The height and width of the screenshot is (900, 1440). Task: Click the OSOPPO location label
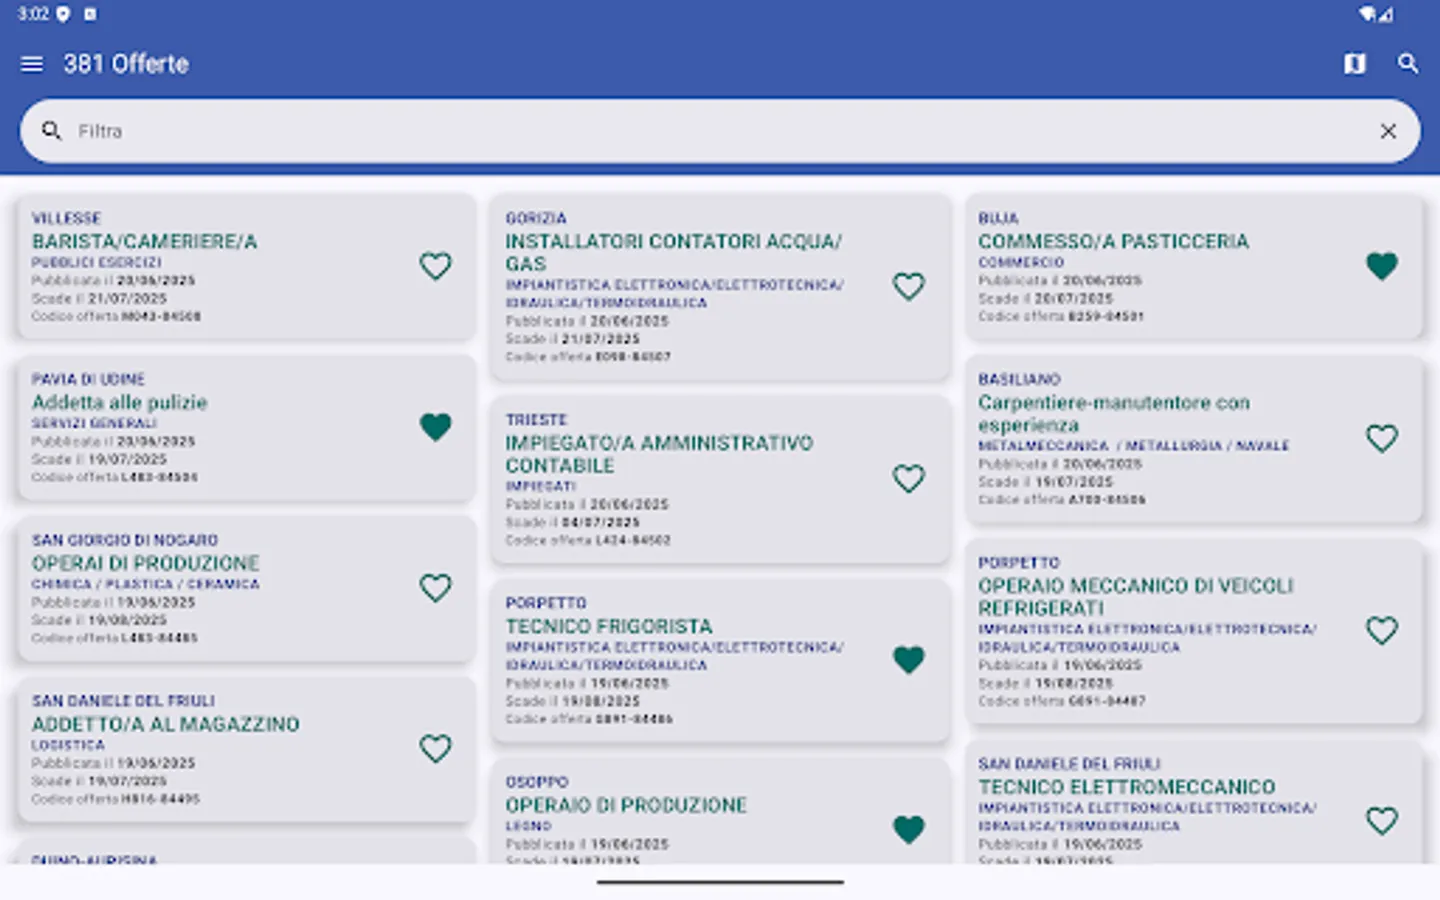[x=536, y=782]
